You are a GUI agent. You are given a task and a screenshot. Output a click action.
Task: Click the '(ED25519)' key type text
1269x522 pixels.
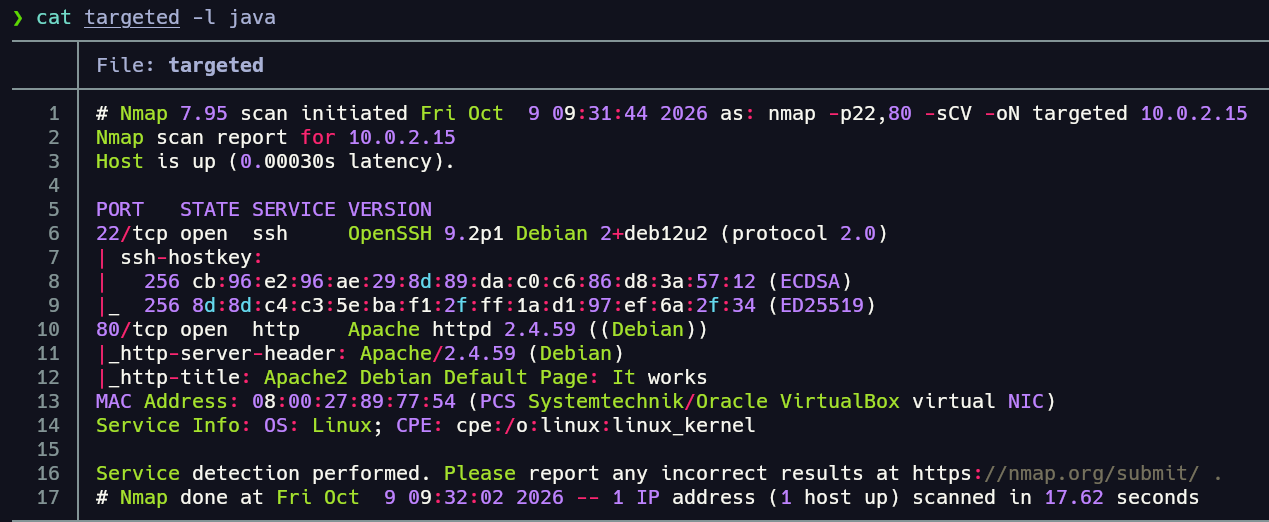822,305
